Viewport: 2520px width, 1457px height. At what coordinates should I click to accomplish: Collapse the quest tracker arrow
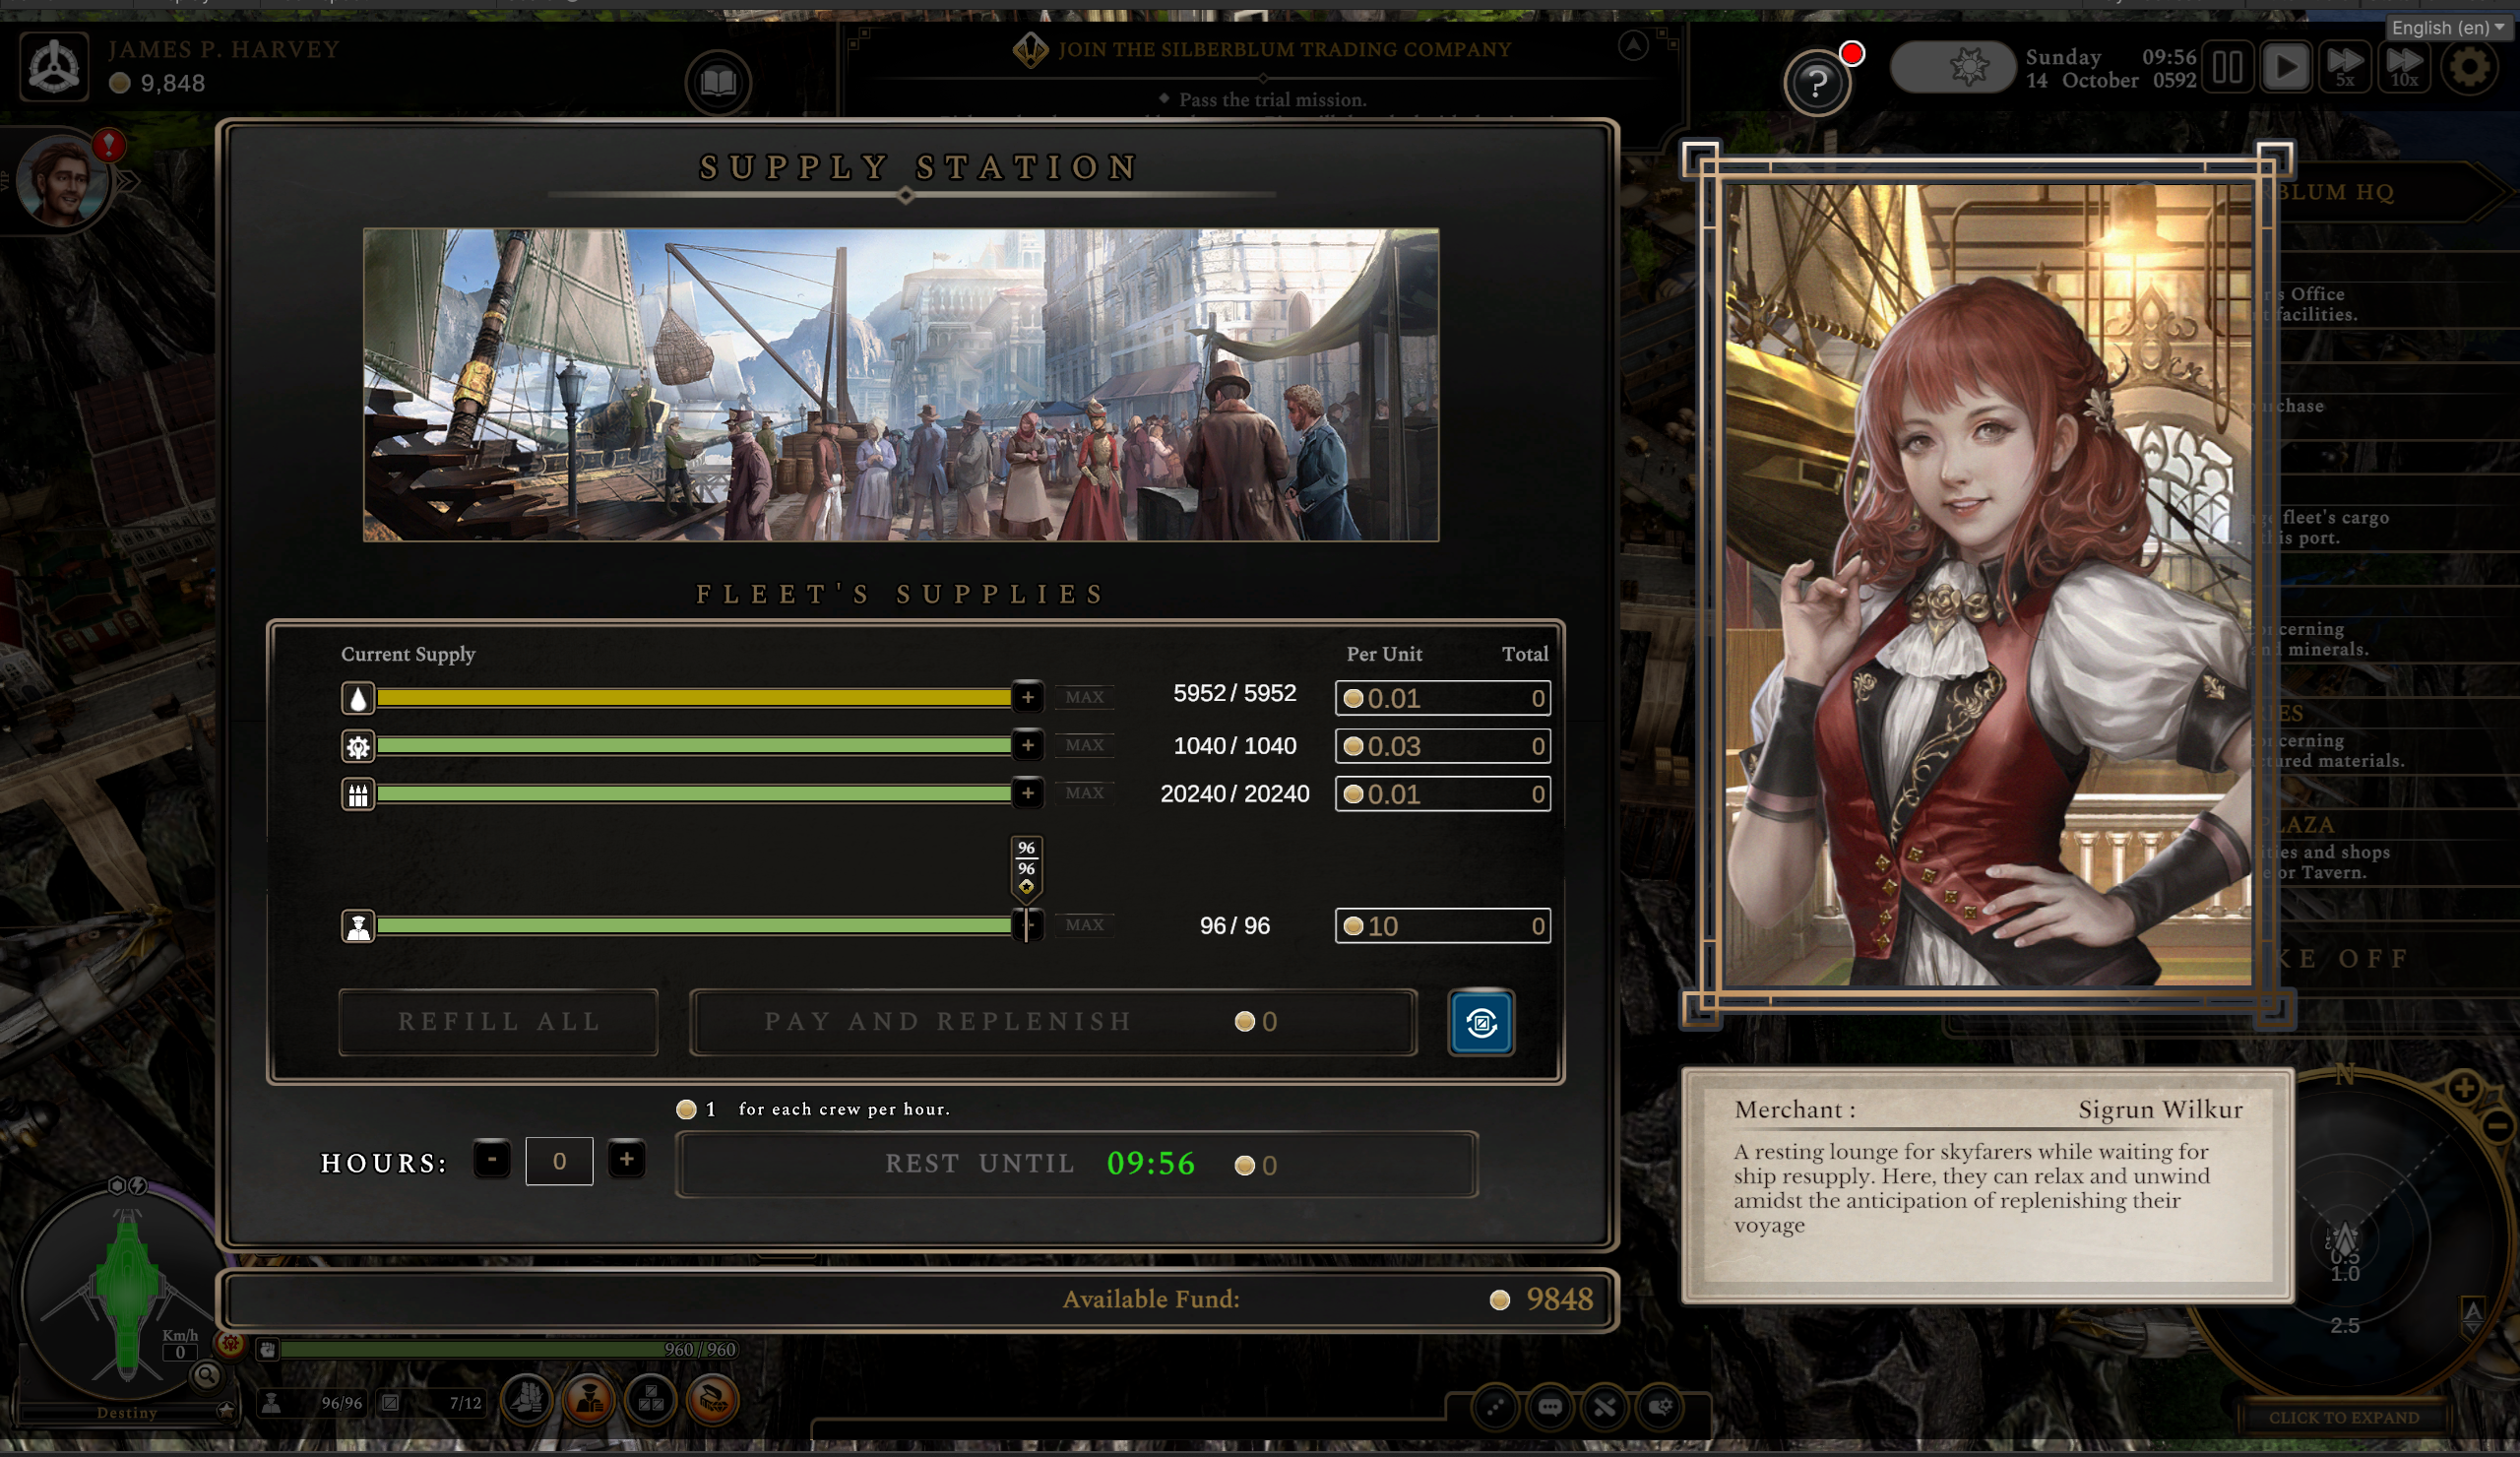pos(1633,45)
